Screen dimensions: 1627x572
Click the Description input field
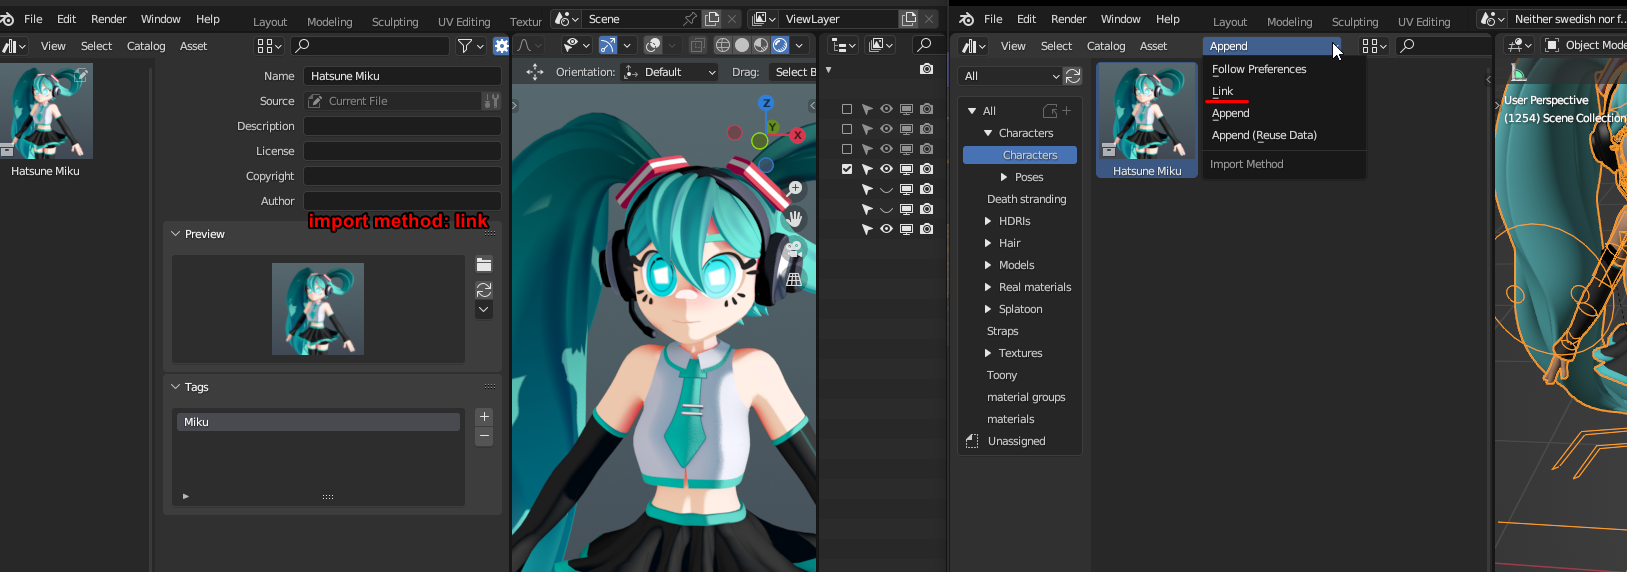click(x=402, y=126)
